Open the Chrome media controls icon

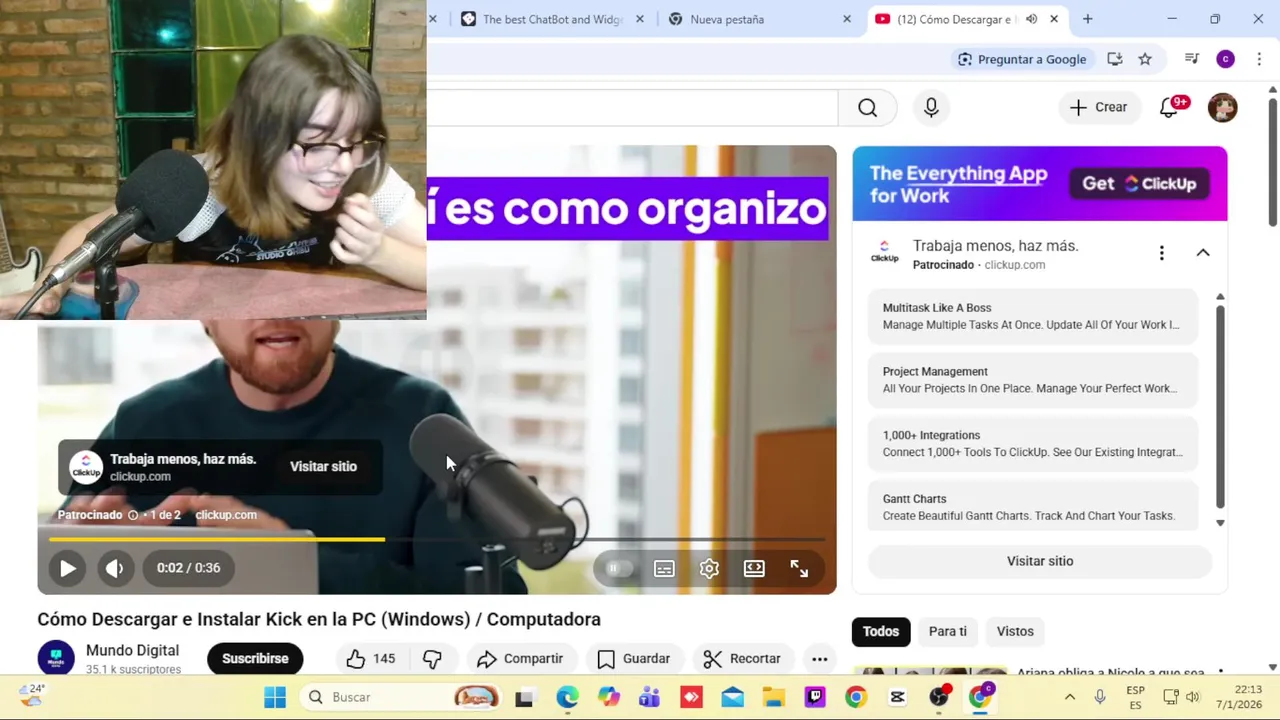coord(1191,59)
